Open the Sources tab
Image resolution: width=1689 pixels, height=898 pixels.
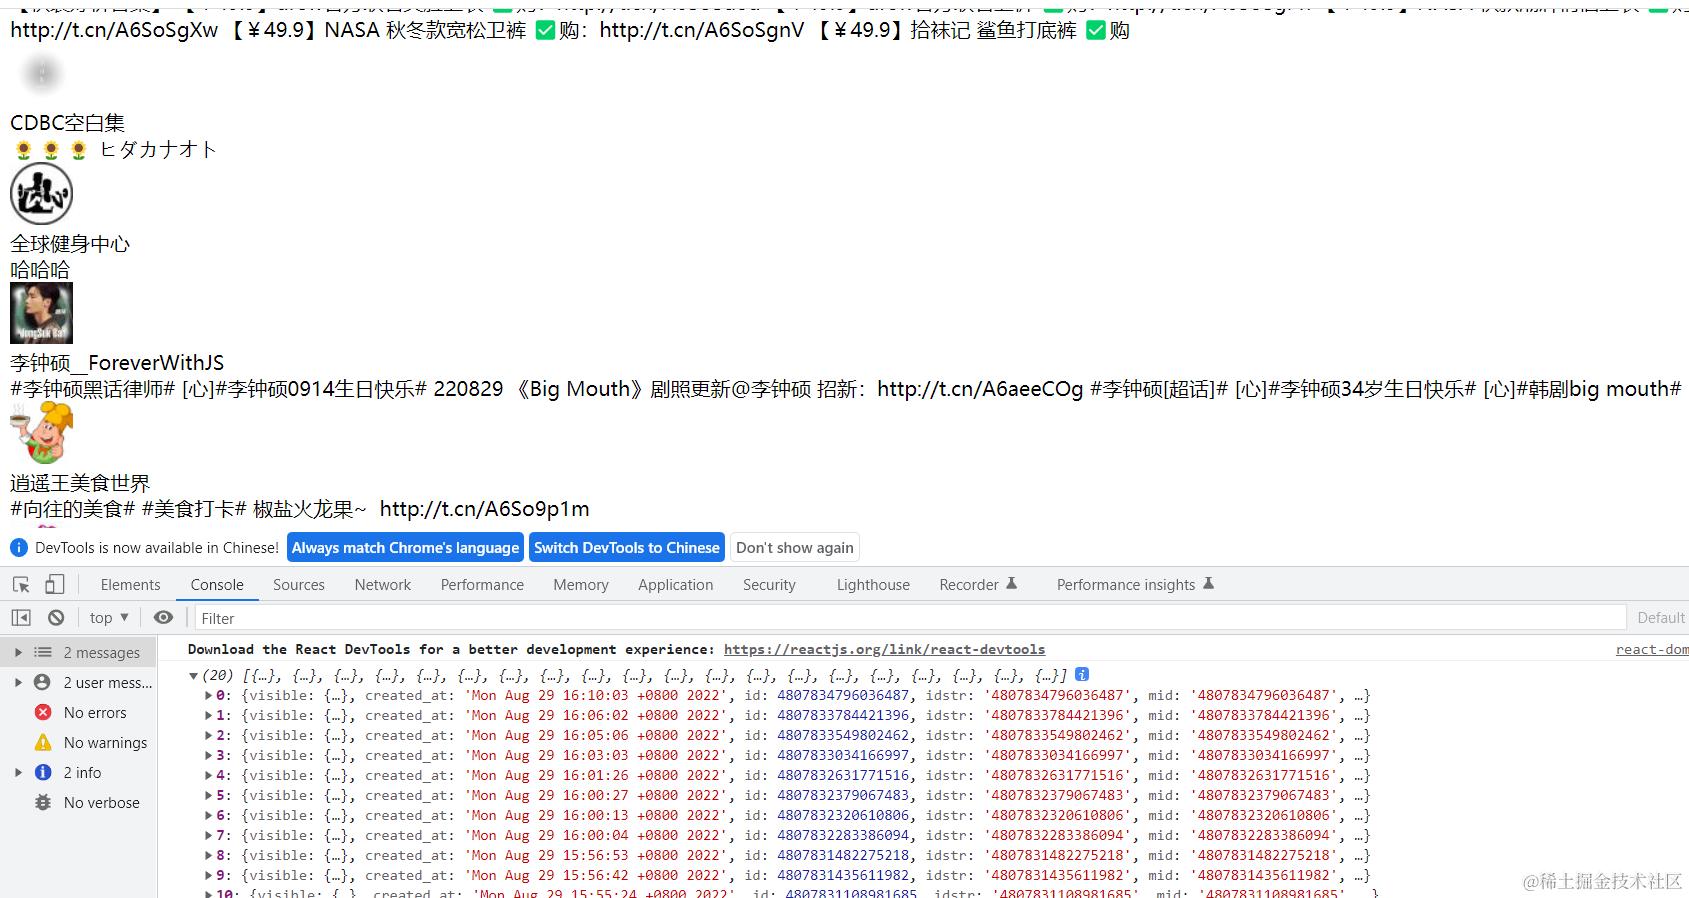coord(299,585)
